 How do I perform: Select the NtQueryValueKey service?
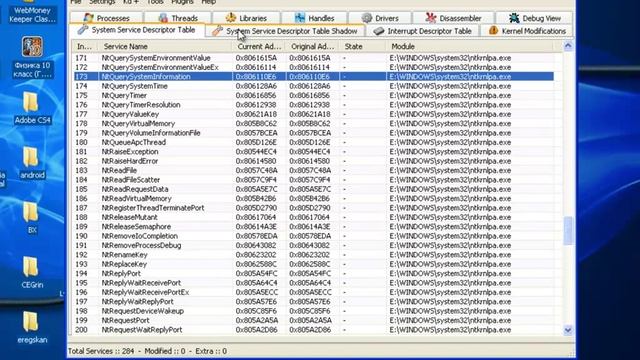point(313,114)
